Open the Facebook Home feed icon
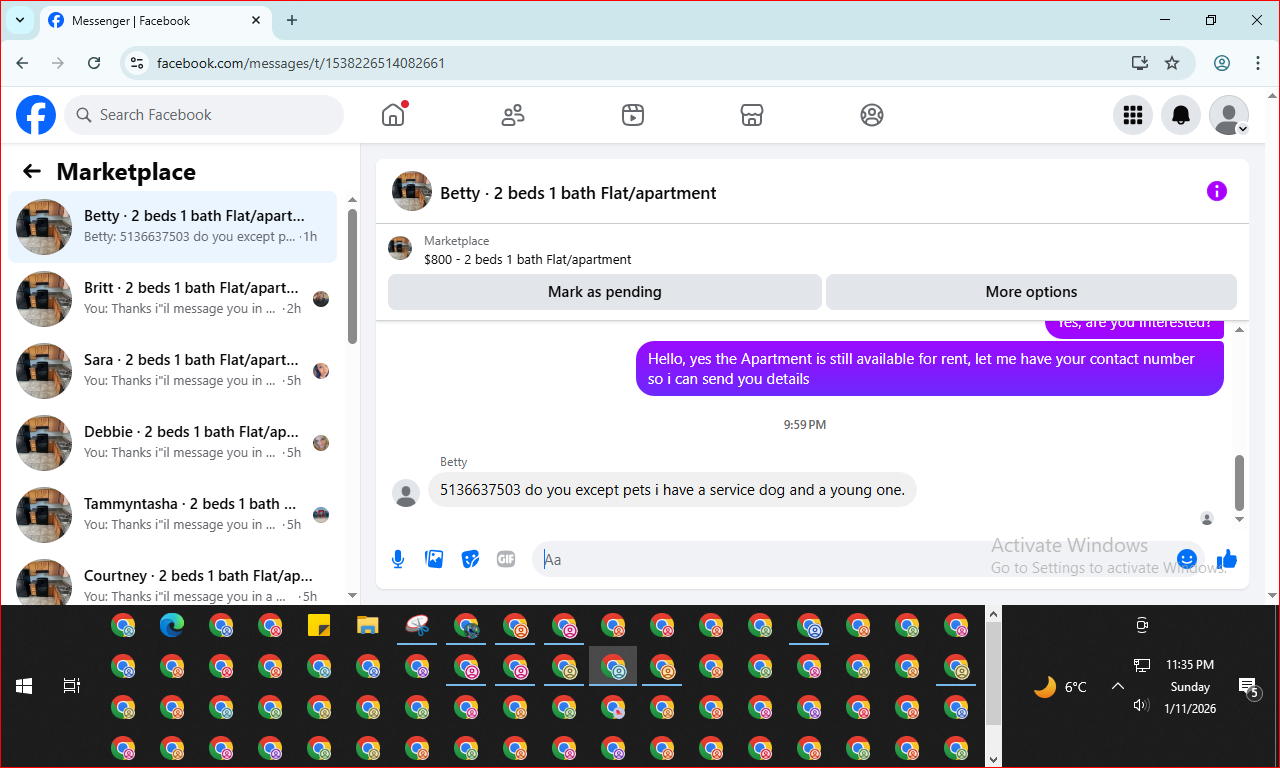Viewport: 1280px width, 768px height. tap(393, 115)
